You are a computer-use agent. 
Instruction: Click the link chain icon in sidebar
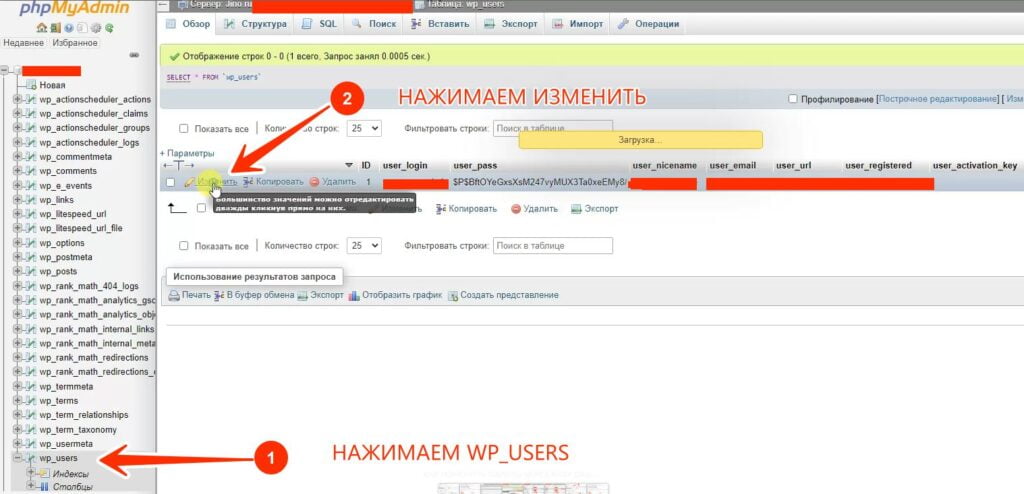pos(134,55)
